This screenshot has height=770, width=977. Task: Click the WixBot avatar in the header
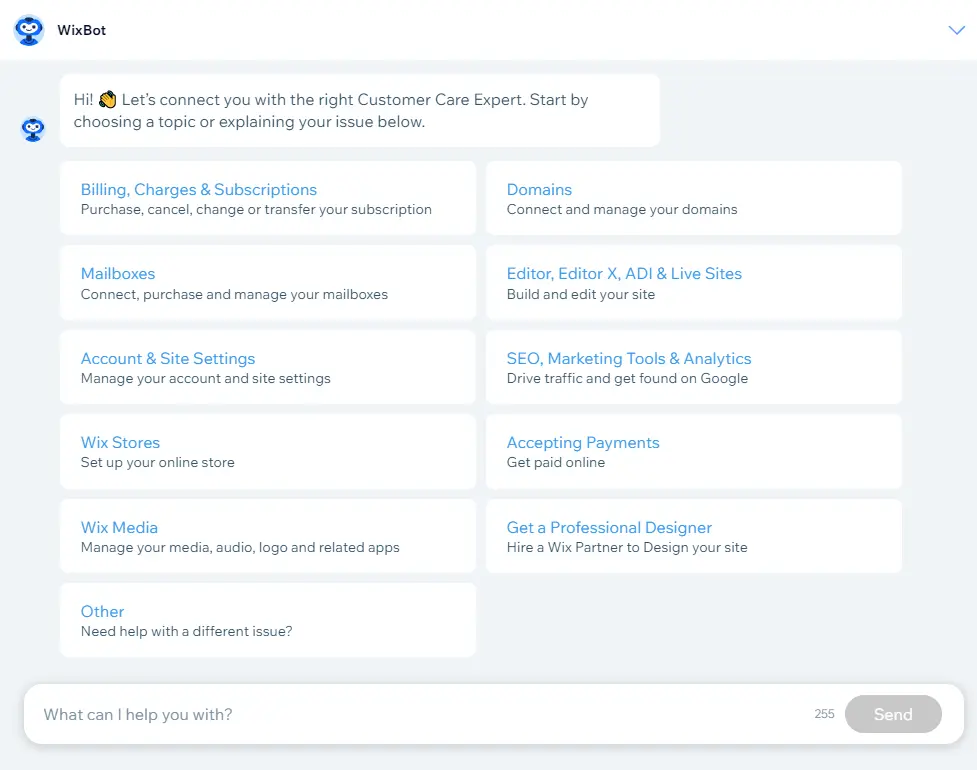tap(29, 30)
